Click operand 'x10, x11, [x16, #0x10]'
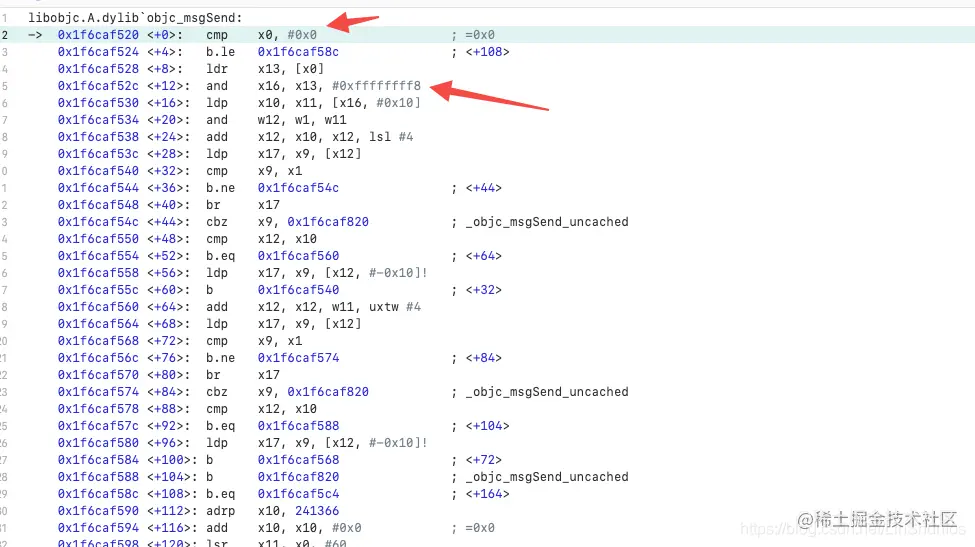The image size is (975, 547). 339,103
